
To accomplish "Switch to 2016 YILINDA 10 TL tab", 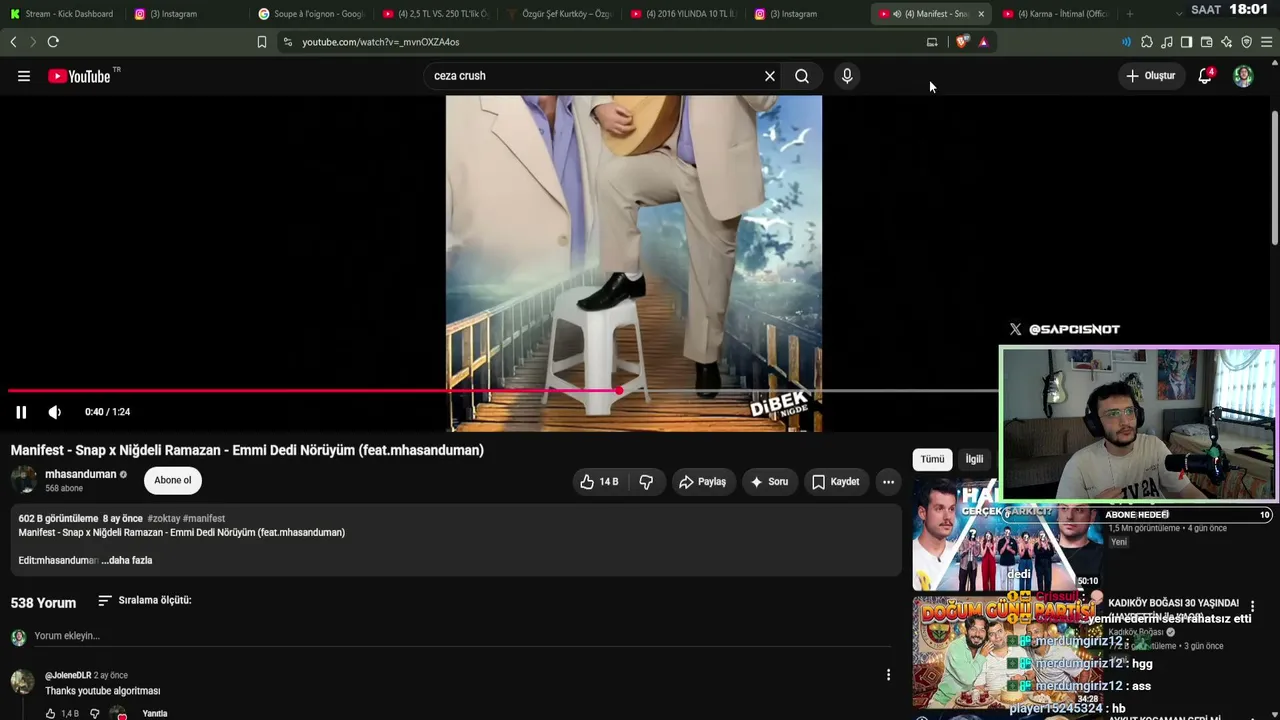I will [684, 14].
